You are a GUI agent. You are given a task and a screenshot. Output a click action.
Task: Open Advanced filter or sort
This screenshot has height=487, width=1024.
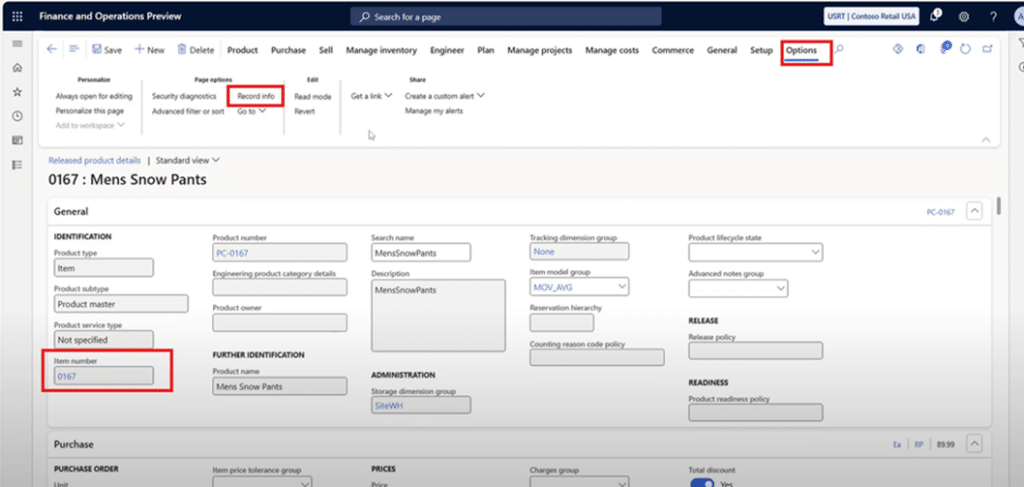point(188,111)
